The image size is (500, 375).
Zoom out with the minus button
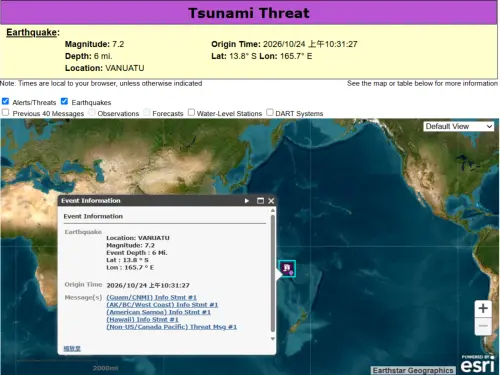tap(483, 326)
